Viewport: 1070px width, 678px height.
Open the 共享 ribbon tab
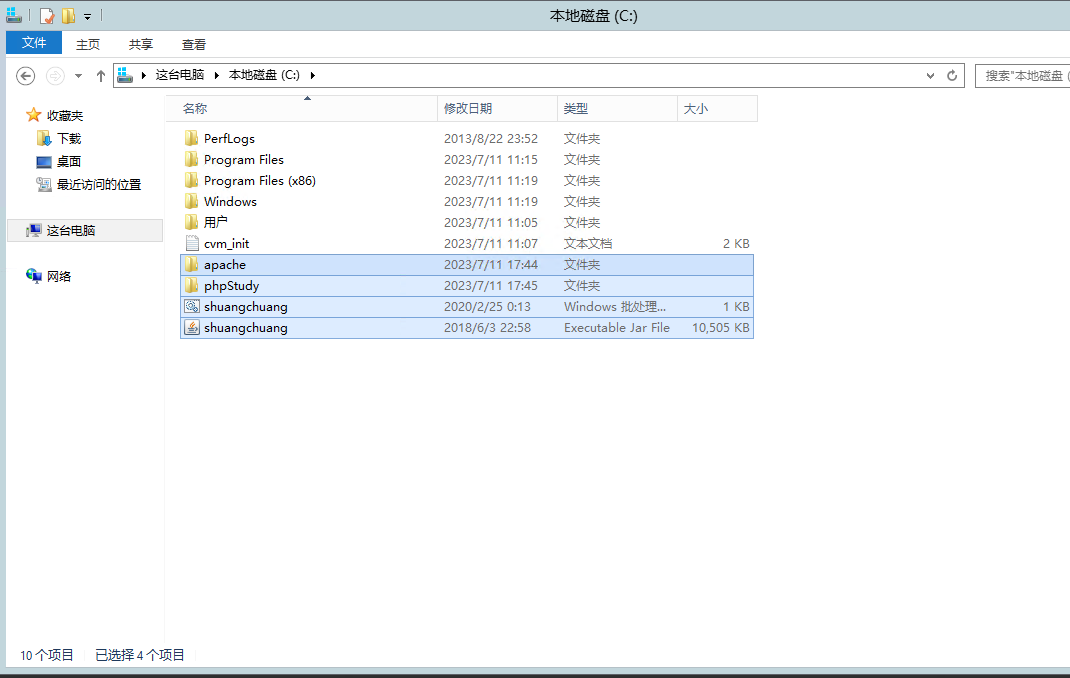pos(141,44)
